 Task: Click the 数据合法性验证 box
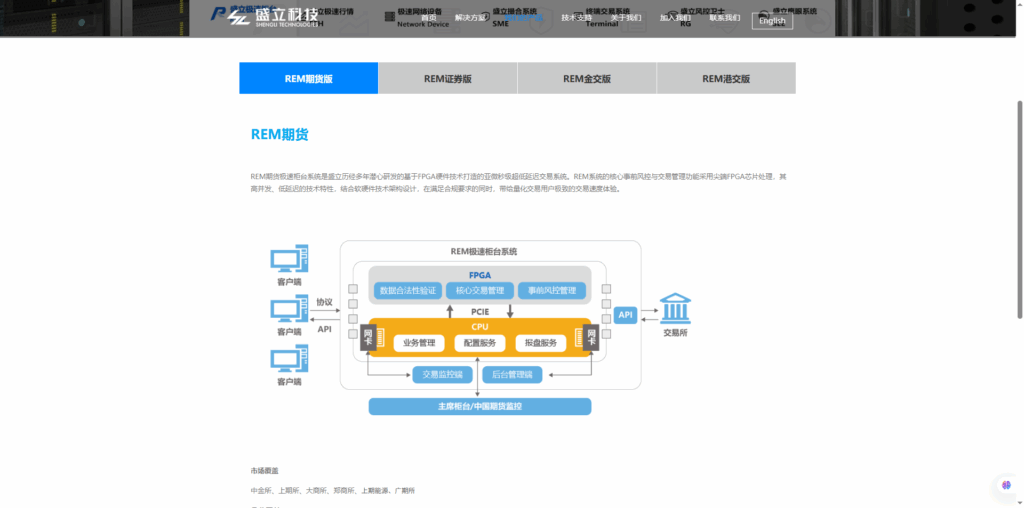408,291
